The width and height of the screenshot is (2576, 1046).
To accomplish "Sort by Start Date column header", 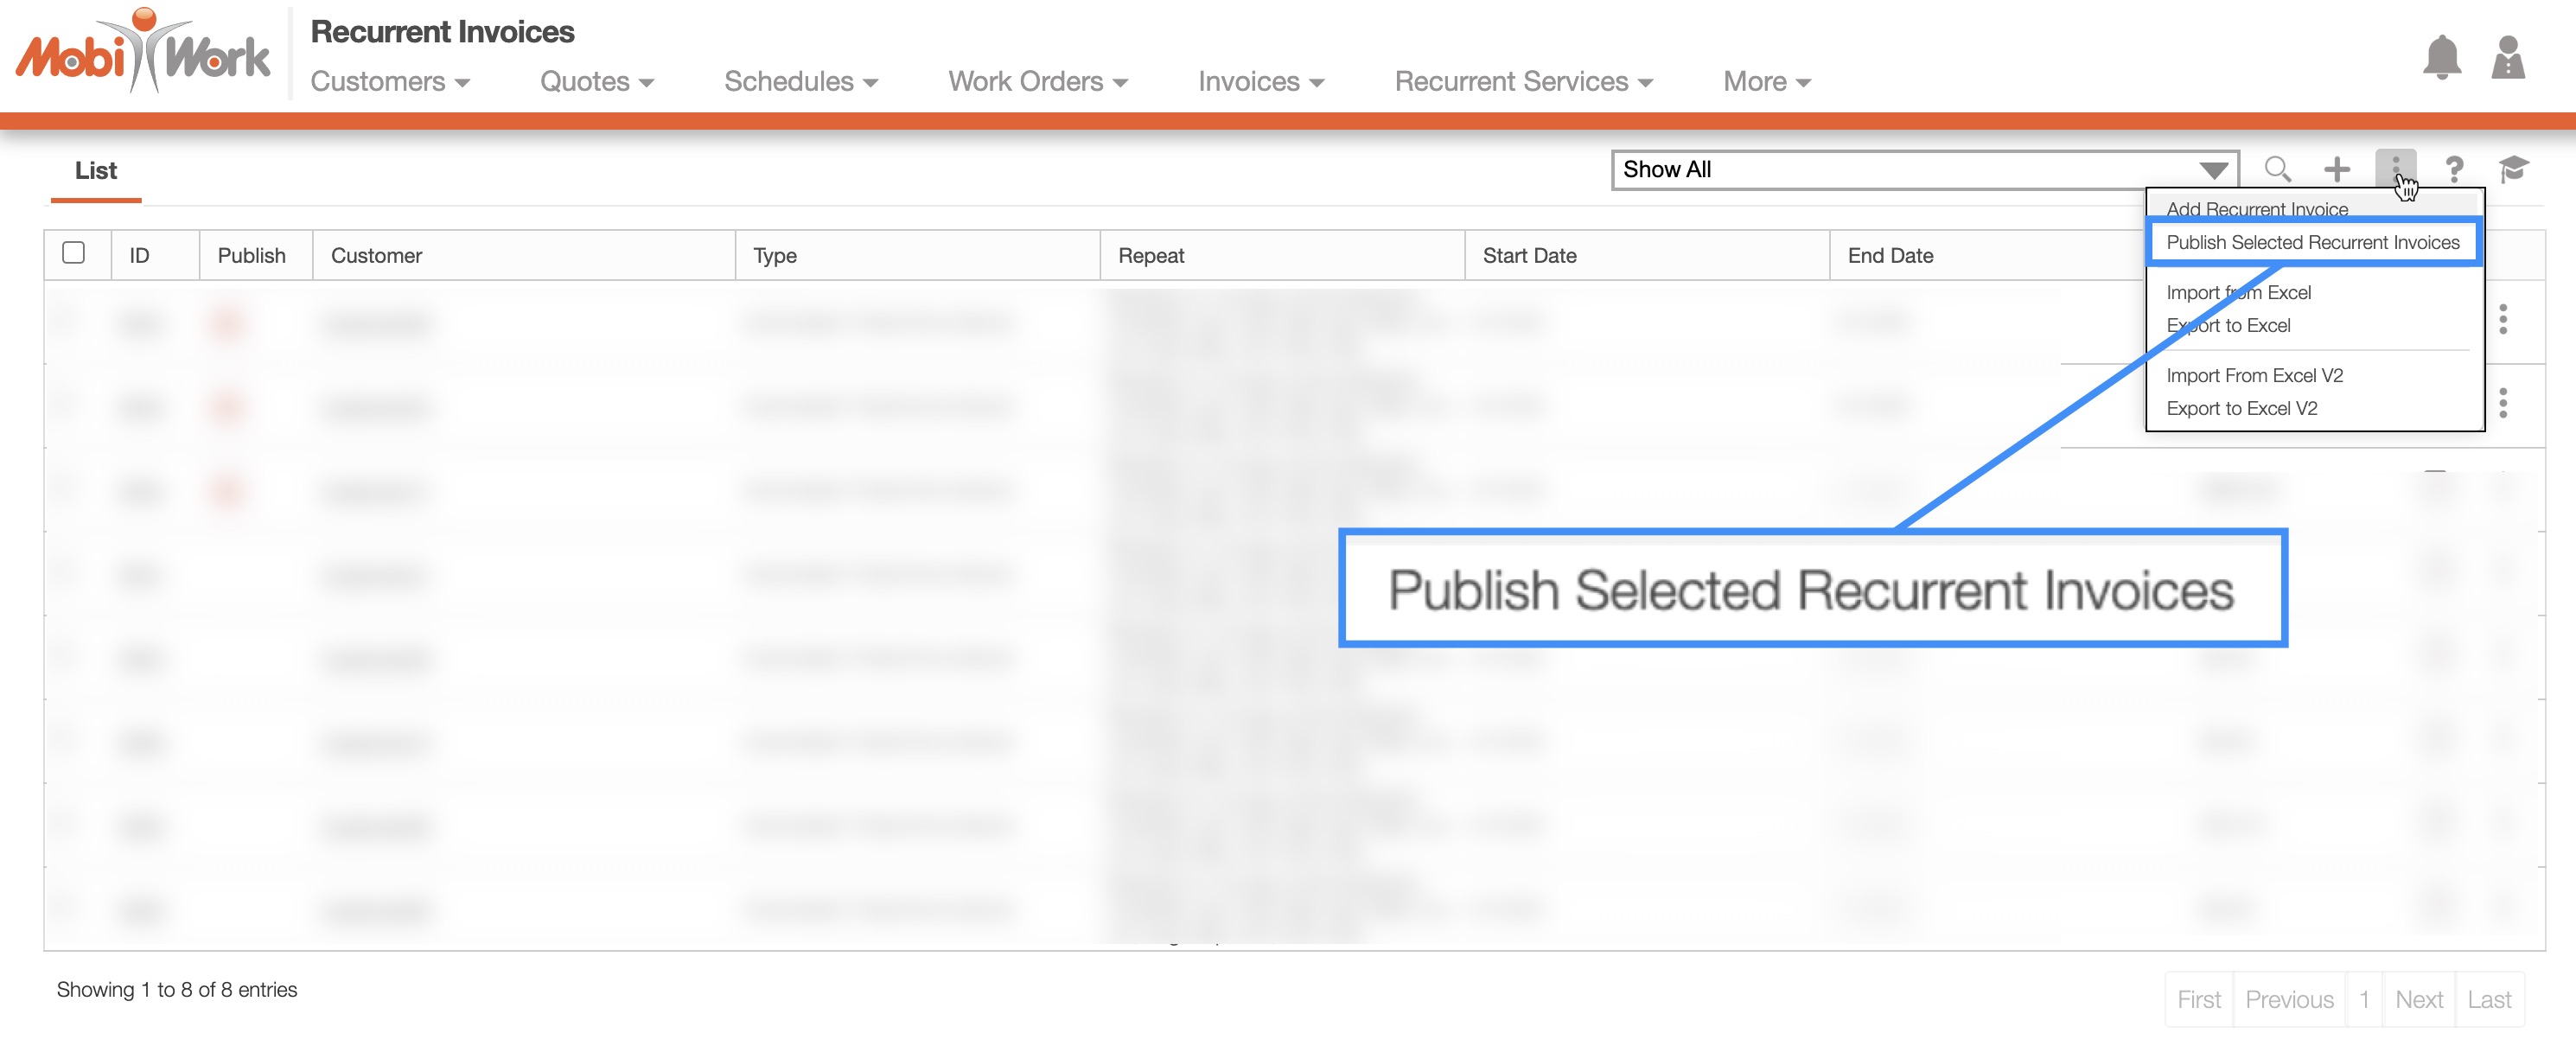I will point(1529,256).
